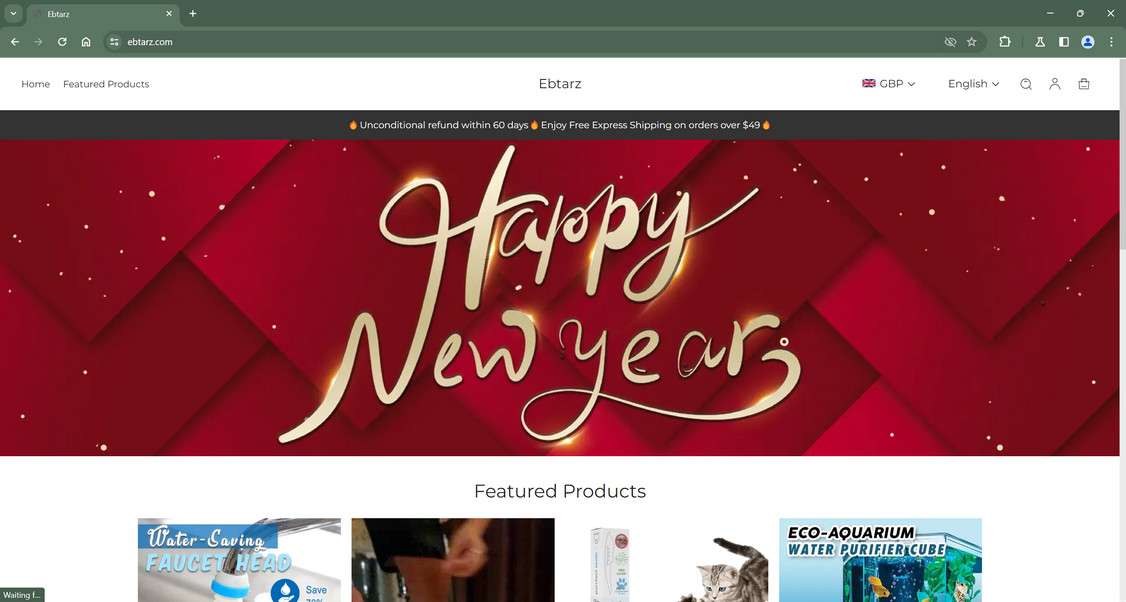This screenshot has height=602, width=1126.
Task: Bookmark this page with the star icon
Action: [972, 42]
